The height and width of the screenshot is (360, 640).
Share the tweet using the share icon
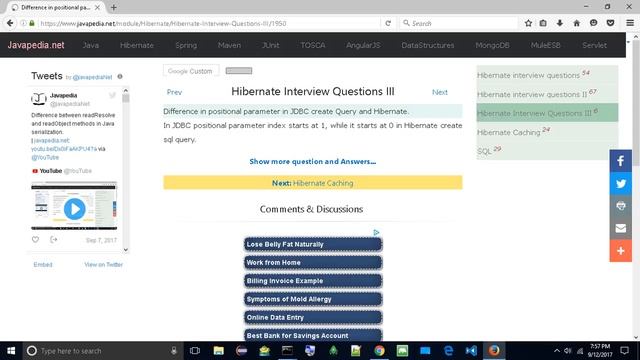coord(53,240)
